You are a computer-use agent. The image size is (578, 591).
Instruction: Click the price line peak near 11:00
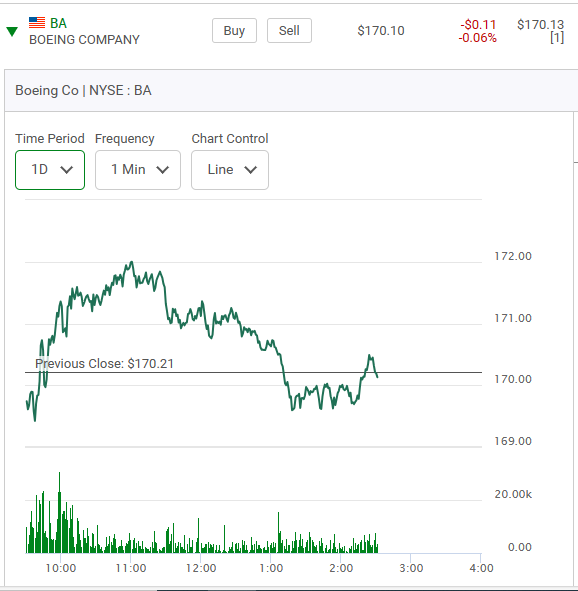[132, 262]
